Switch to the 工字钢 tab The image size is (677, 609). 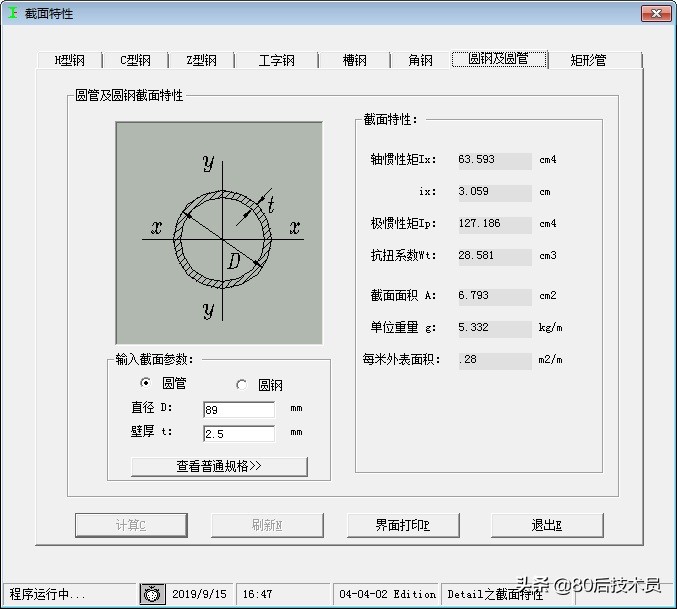point(277,60)
